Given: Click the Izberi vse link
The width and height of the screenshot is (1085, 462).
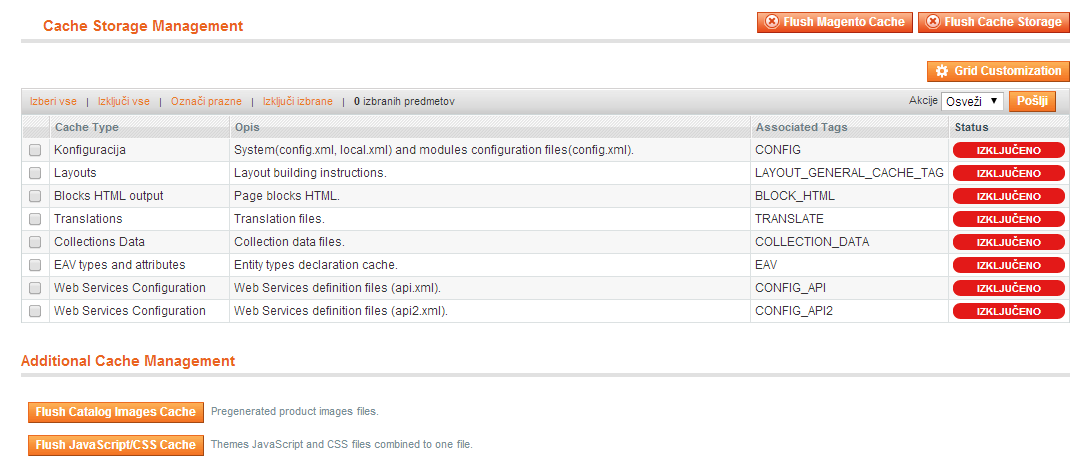Looking at the screenshot, I should coord(53,101).
